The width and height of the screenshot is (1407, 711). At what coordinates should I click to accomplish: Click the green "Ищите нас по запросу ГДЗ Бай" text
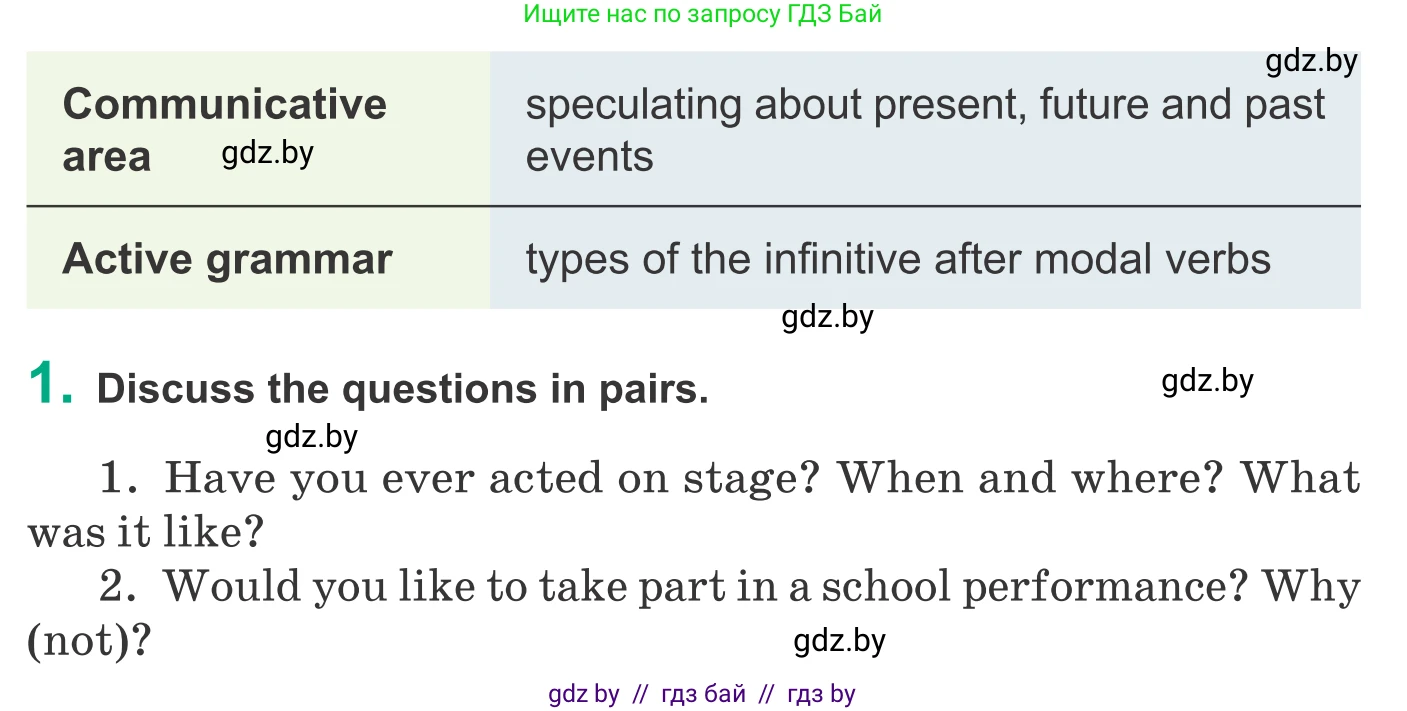click(702, 14)
